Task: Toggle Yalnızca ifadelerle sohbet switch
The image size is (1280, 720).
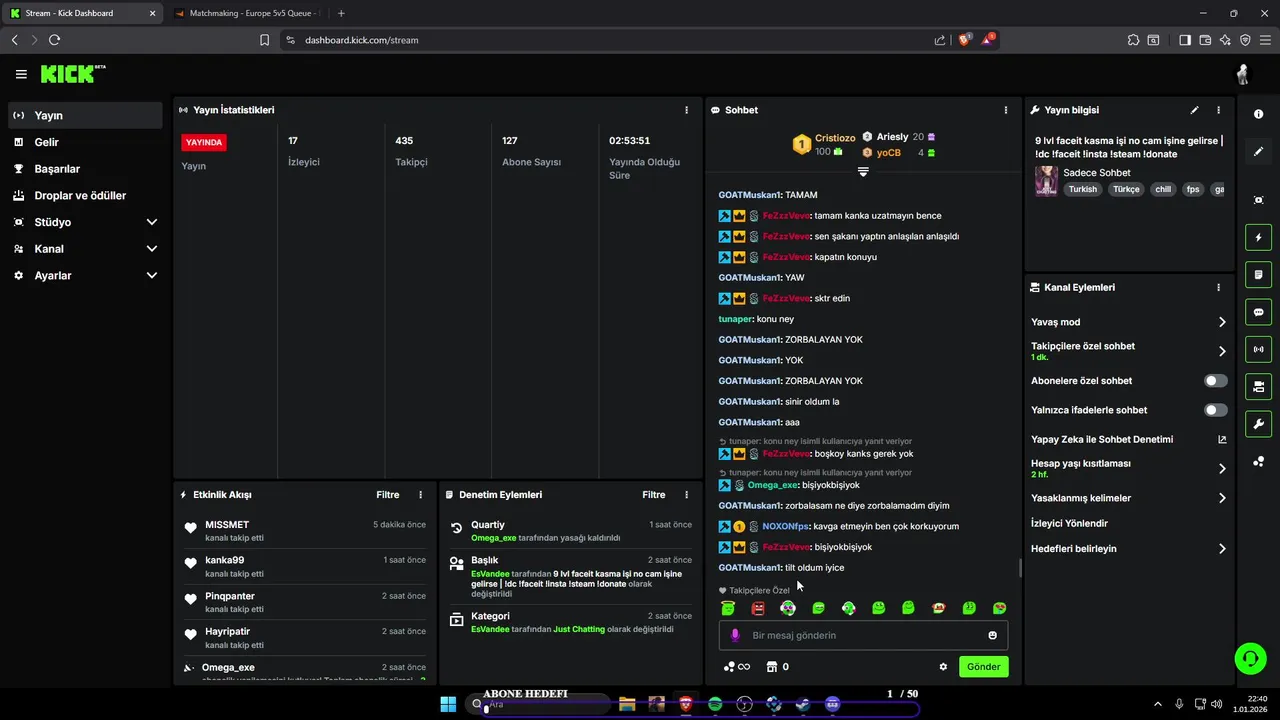Action: [1215, 410]
